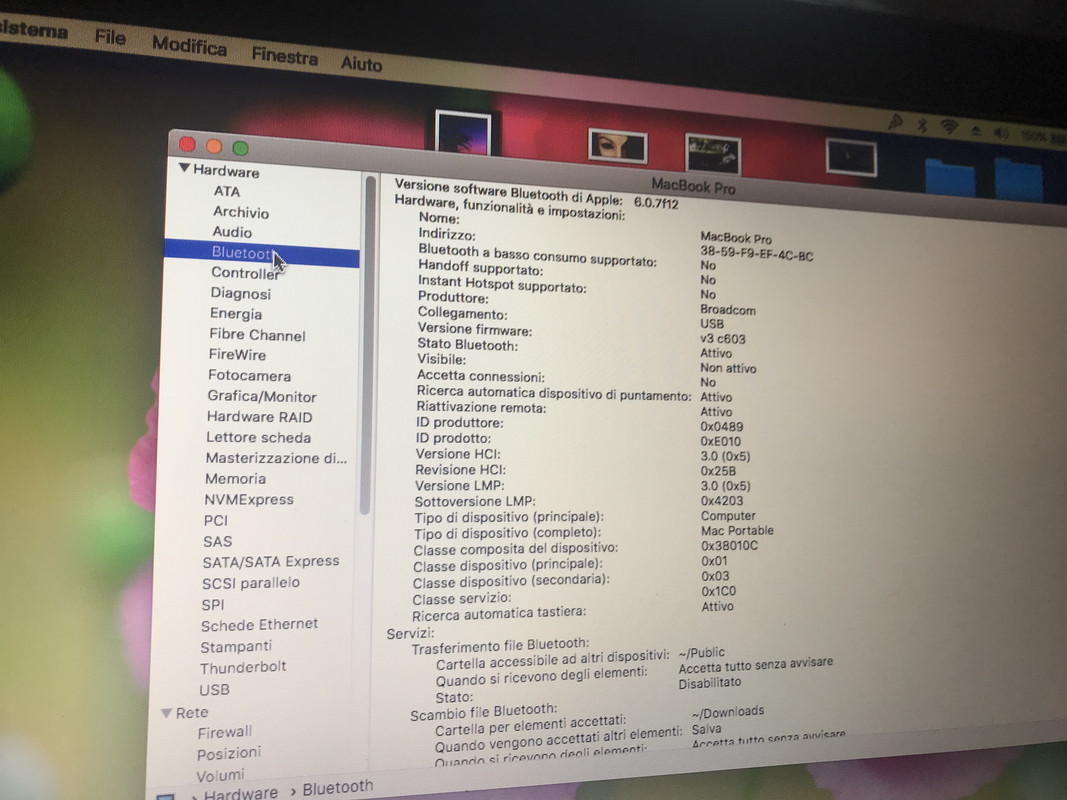The width and height of the screenshot is (1067, 800).
Task: Select SAS in the sidebar
Action: (x=217, y=541)
